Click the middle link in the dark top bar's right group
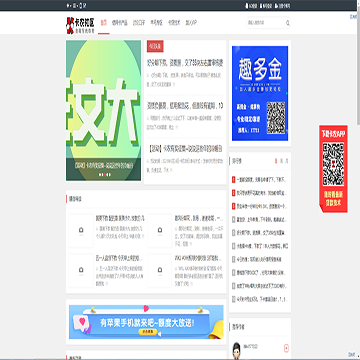 tap(266, 6)
